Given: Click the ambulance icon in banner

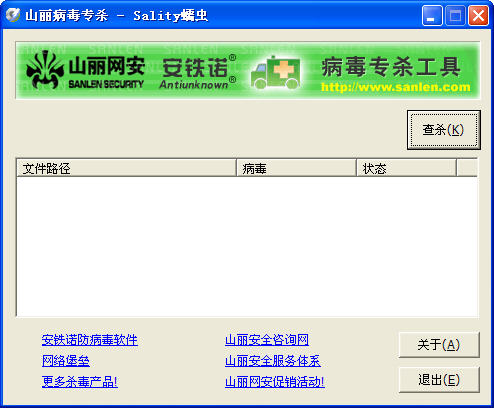Looking at the screenshot, I should click(275, 72).
